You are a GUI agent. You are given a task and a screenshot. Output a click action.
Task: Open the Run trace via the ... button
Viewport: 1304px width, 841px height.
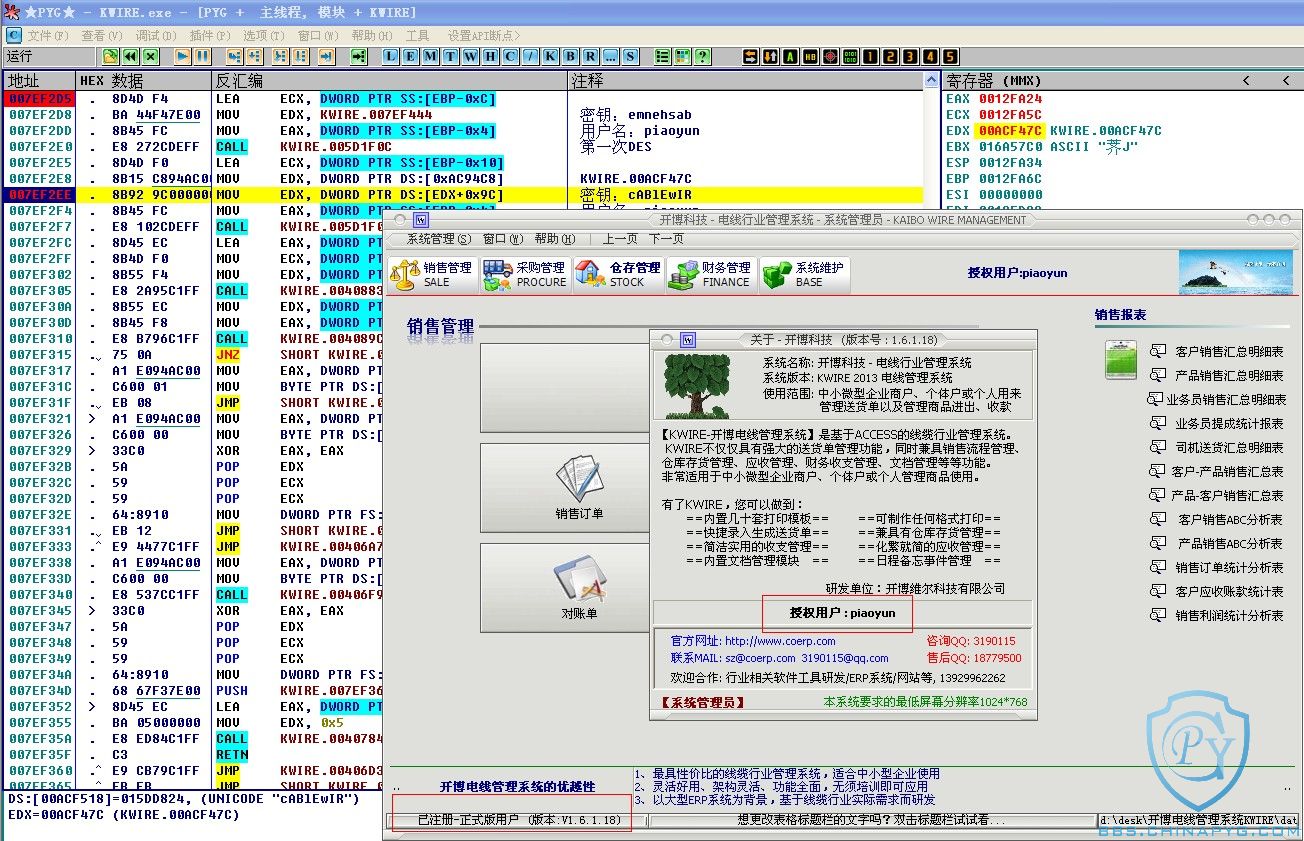point(610,56)
